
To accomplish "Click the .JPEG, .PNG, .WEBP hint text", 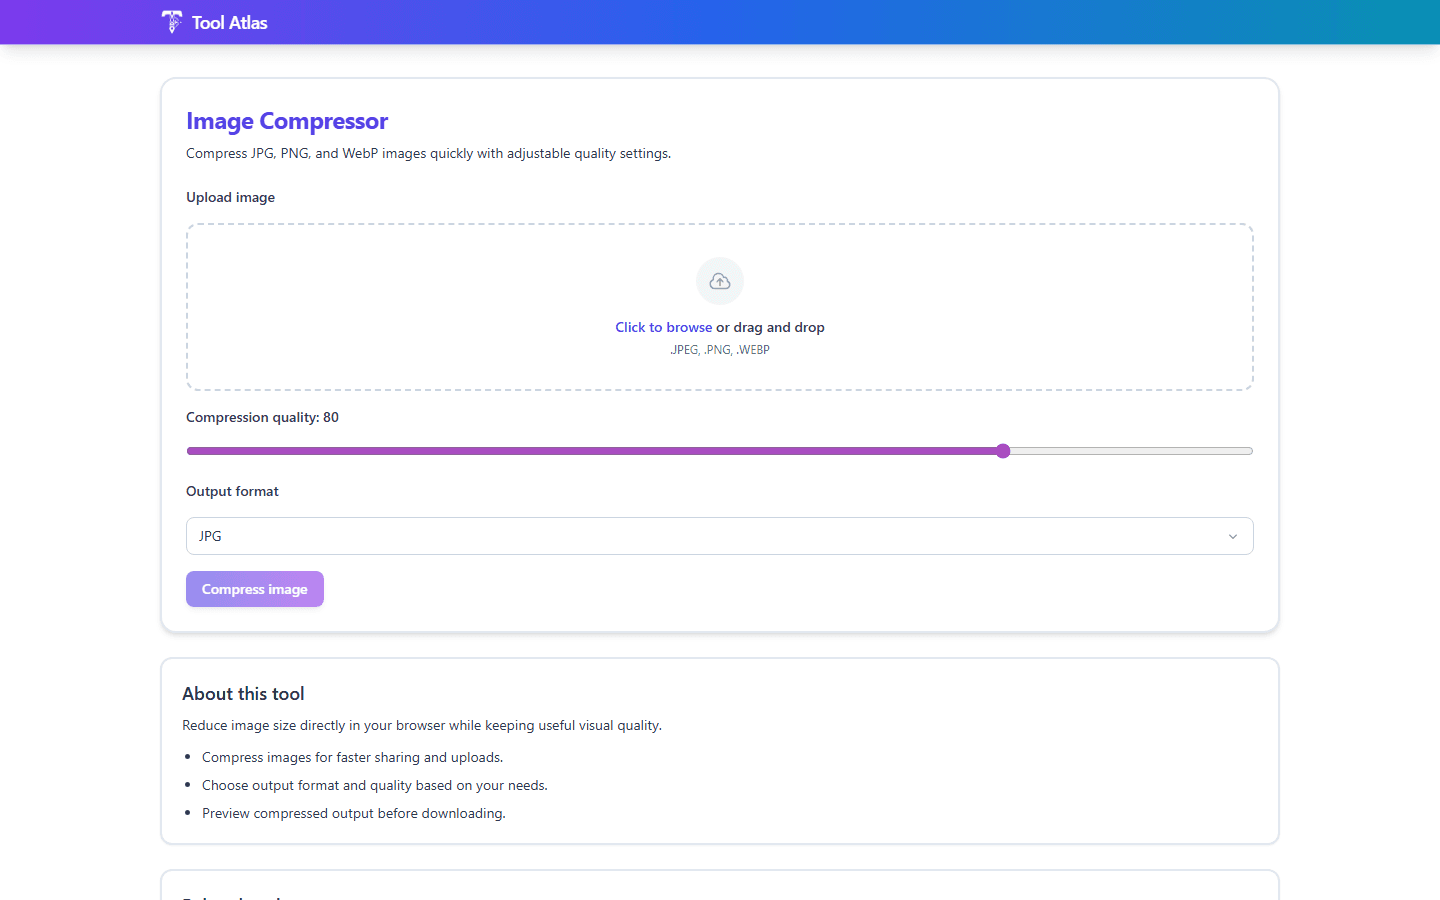I will (x=720, y=349).
